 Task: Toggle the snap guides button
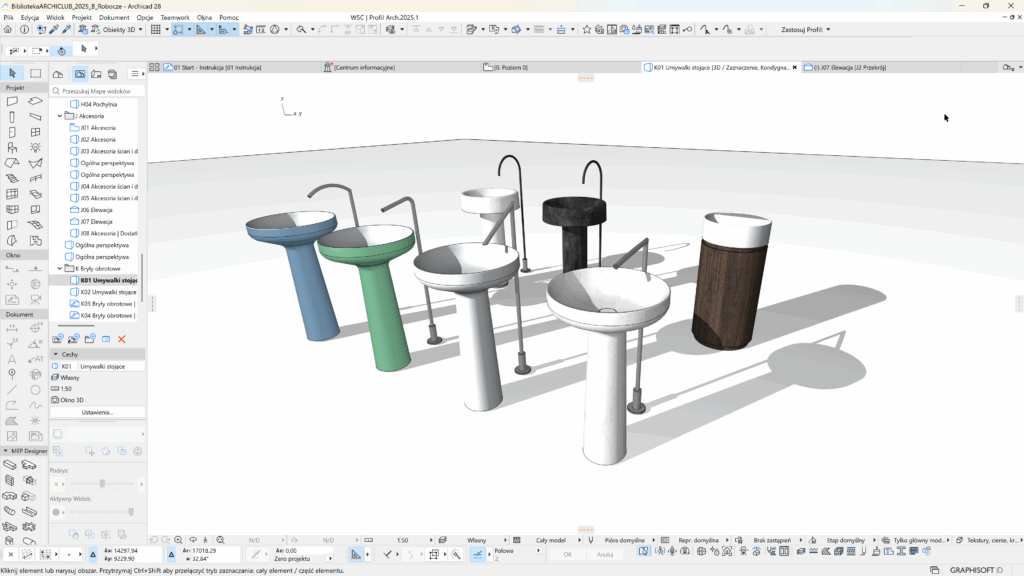(179, 30)
